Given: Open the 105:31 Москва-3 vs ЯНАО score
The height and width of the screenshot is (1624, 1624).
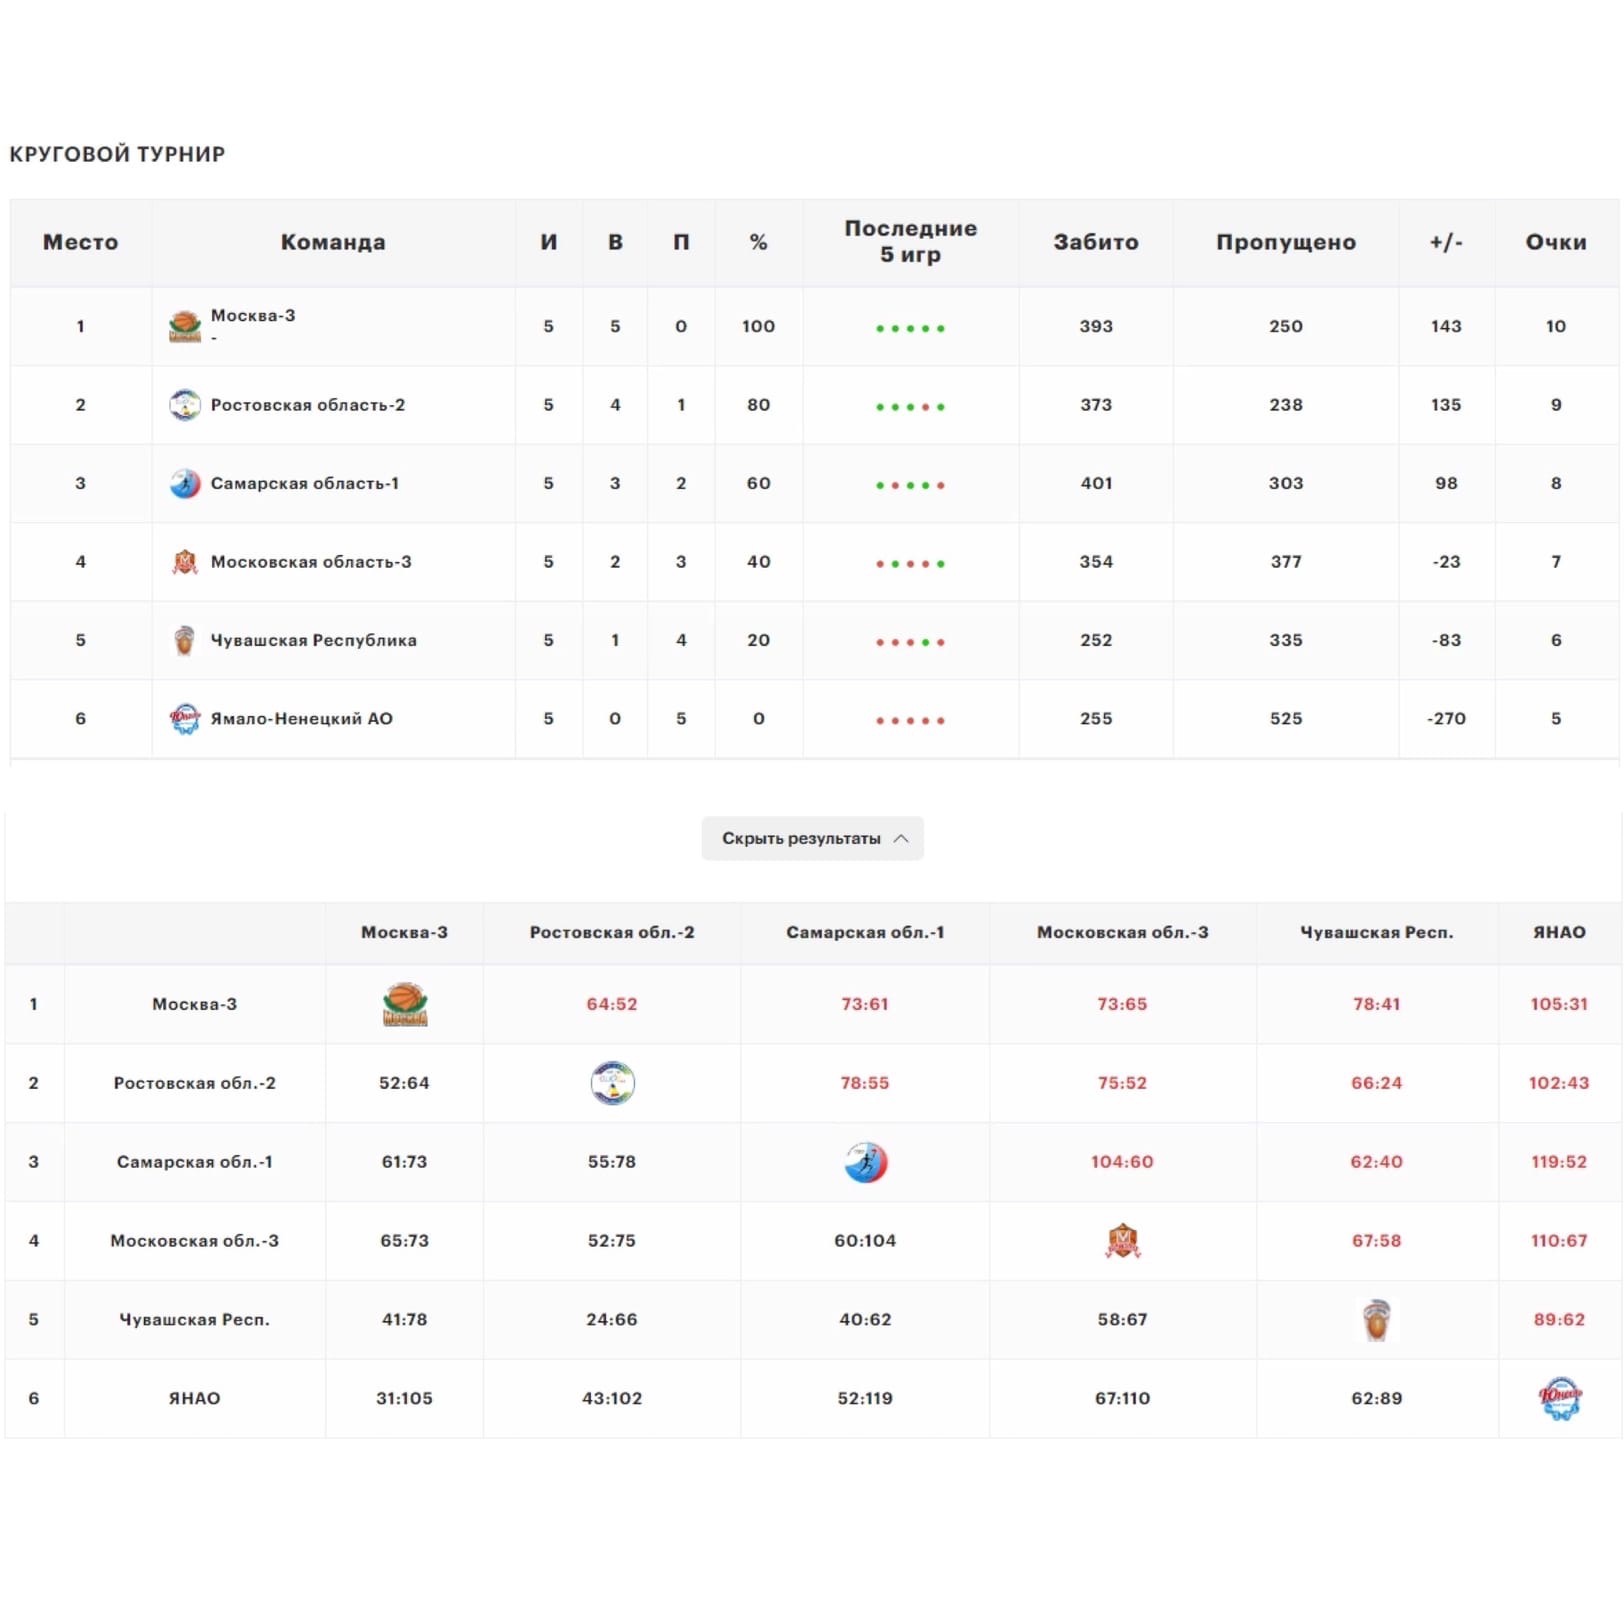Looking at the screenshot, I should click(x=1558, y=1004).
